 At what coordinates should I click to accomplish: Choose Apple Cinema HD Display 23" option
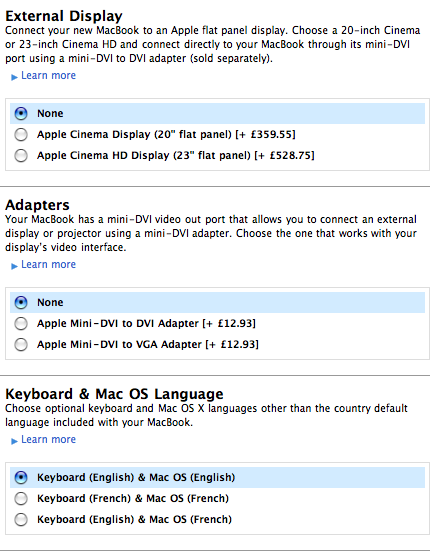[x=21, y=155]
